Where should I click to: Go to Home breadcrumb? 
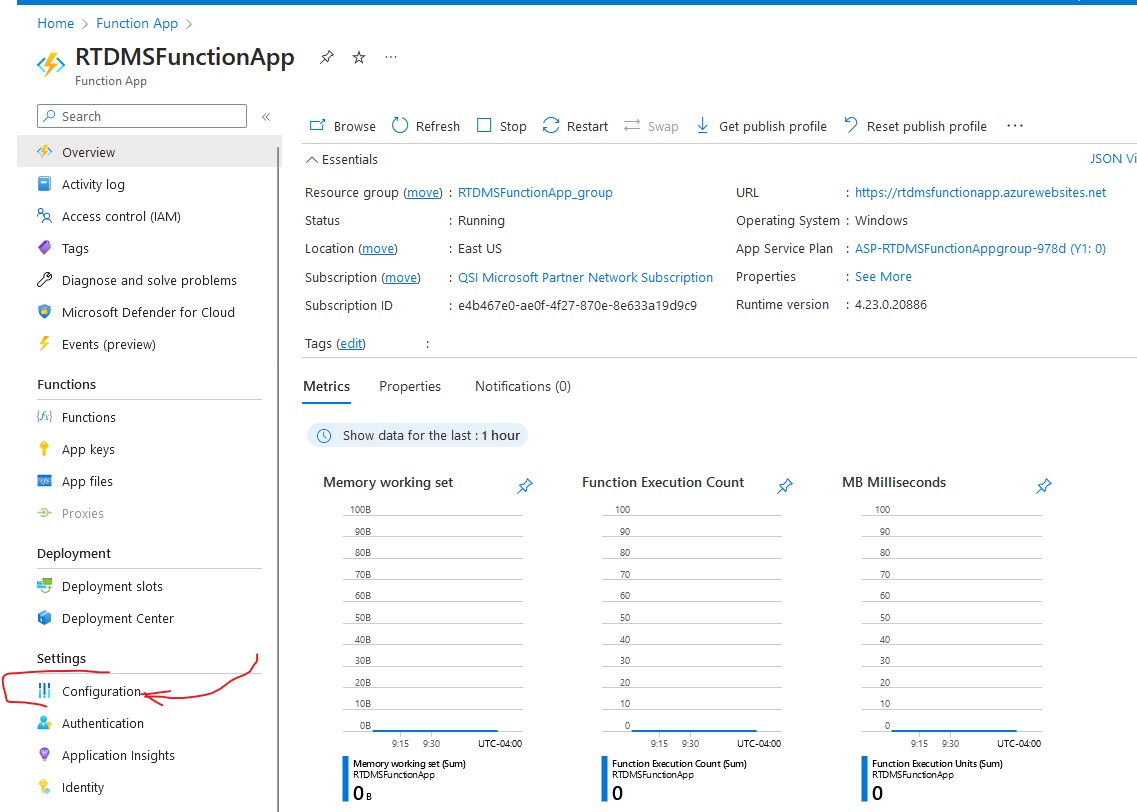coord(56,23)
